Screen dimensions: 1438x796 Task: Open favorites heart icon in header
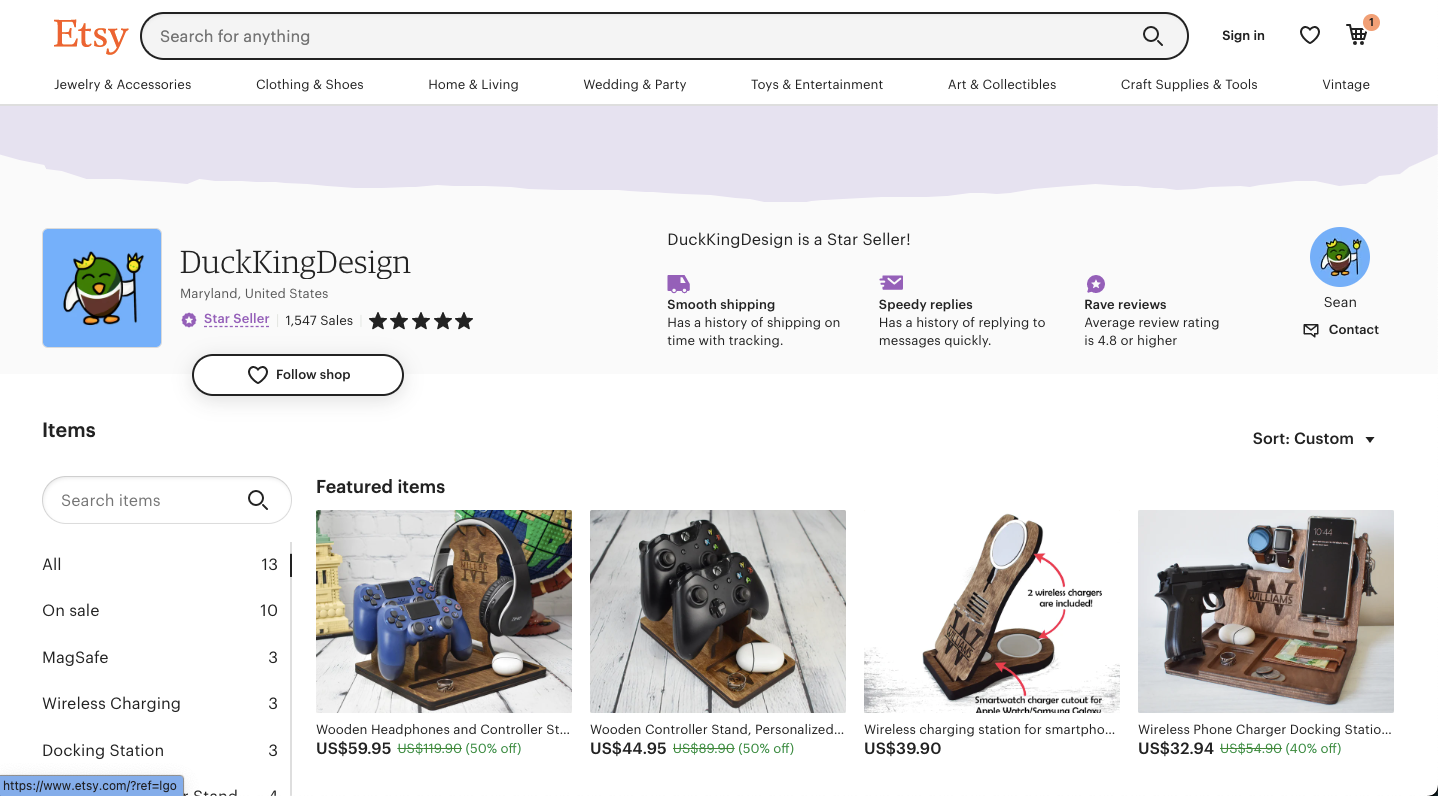point(1309,36)
